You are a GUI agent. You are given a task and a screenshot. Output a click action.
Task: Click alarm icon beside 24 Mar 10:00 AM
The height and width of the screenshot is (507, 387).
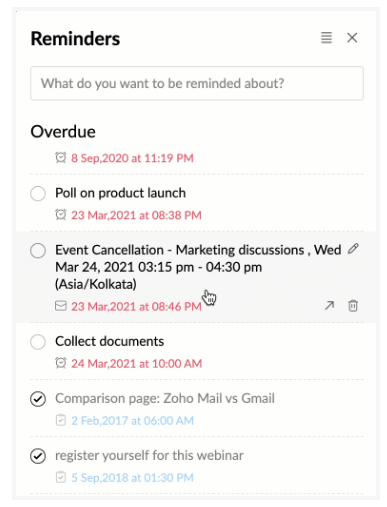(61, 363)
